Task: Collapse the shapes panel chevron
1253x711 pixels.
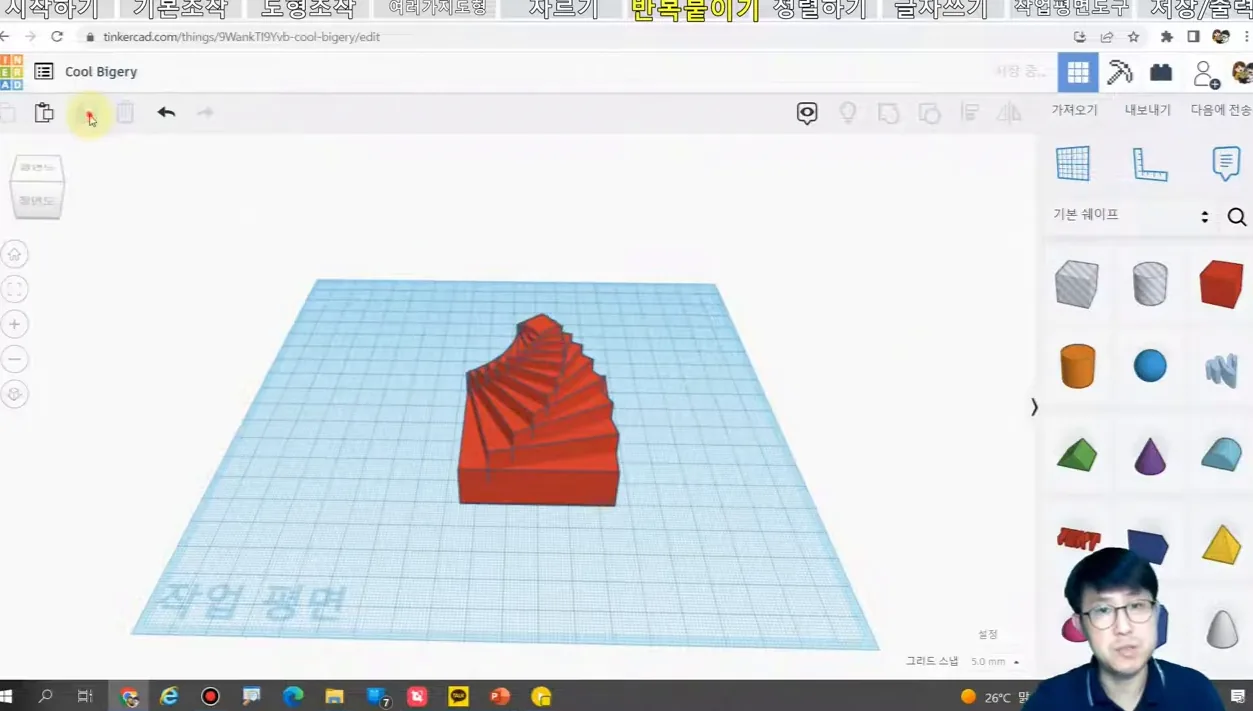Action: [x=1034, y=407]
